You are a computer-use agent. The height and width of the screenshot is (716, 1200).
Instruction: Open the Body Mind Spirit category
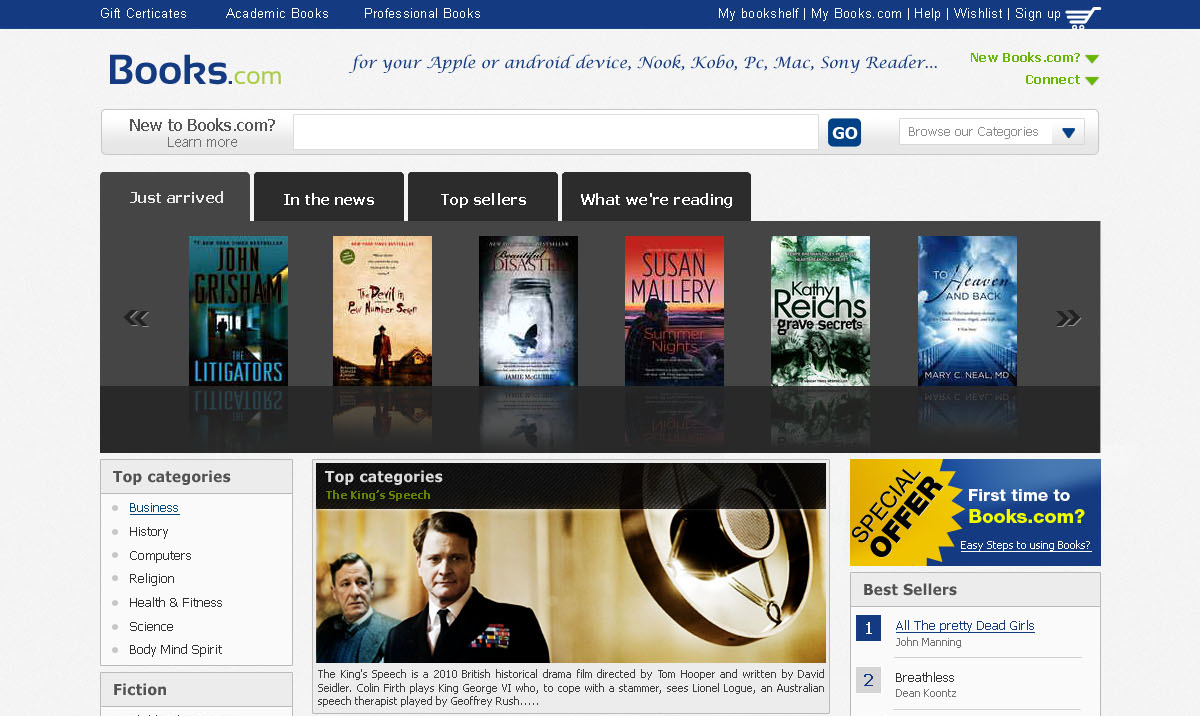(176, 650)
